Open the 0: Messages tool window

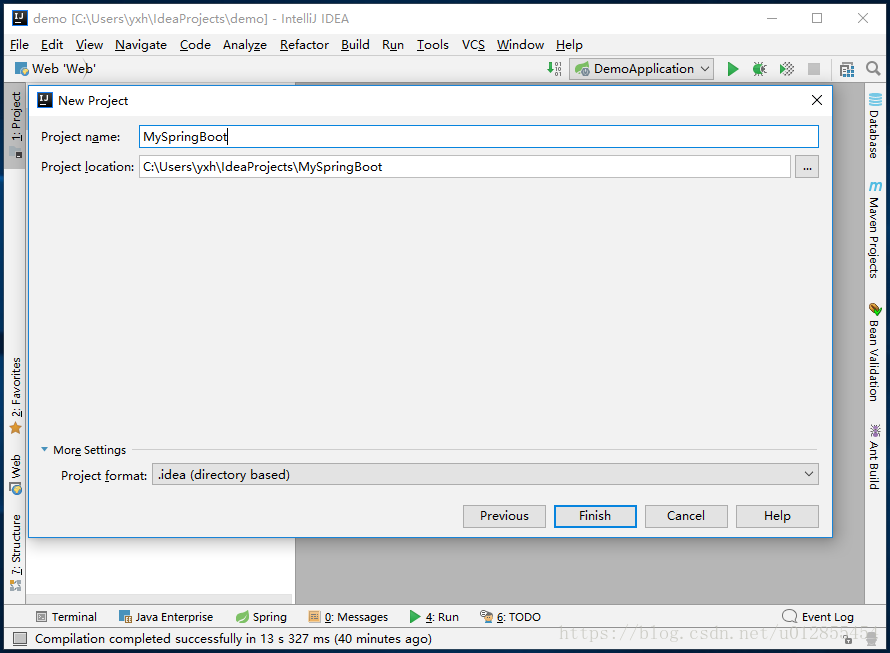coord(349,617)
